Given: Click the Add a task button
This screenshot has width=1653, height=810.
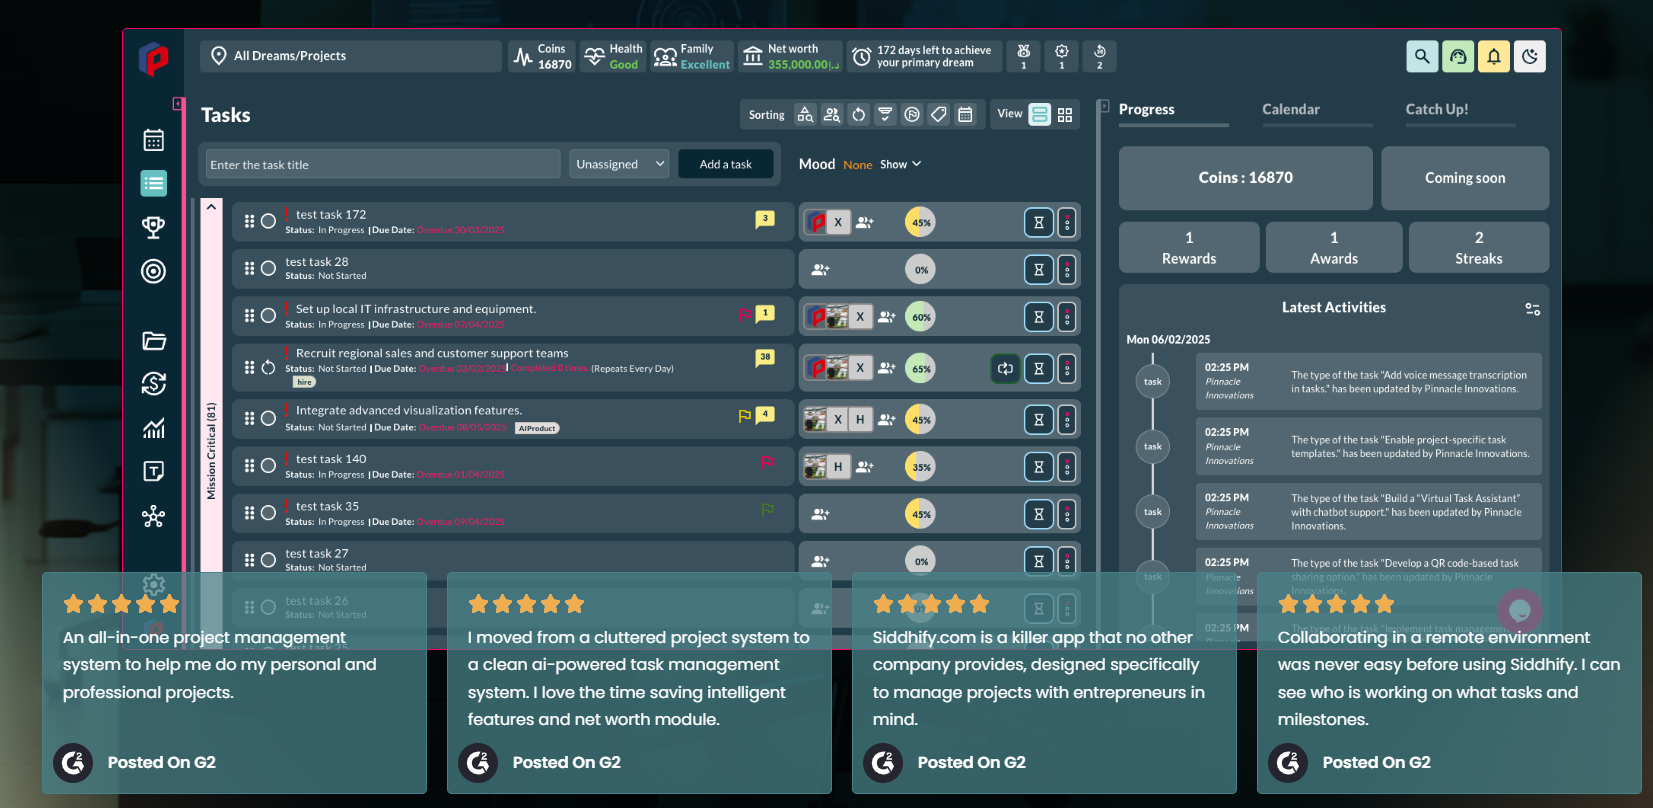Looking at the screenshot, I should coord(726,164).
